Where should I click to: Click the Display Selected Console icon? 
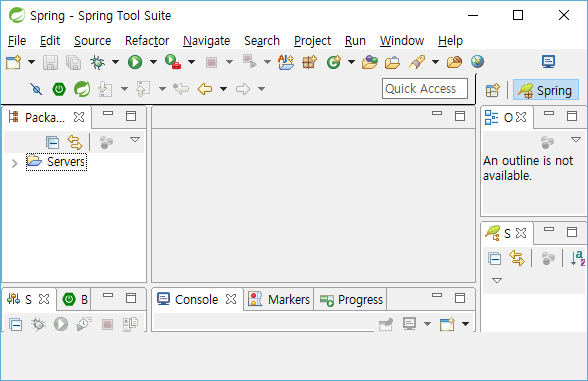tap(410, 324)
